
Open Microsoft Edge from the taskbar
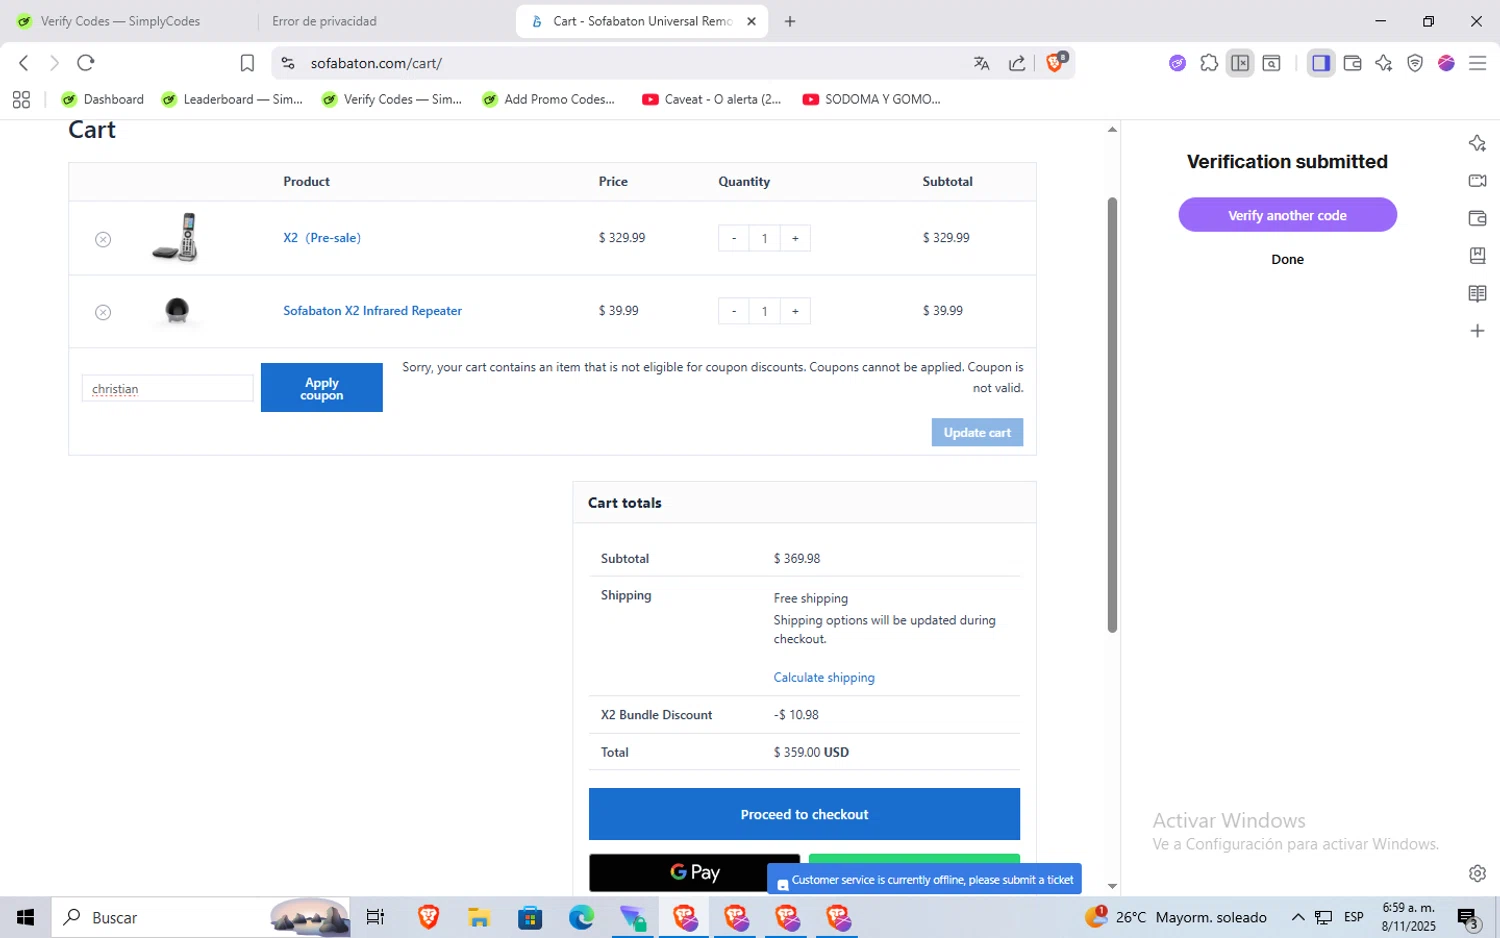point(581,917)
